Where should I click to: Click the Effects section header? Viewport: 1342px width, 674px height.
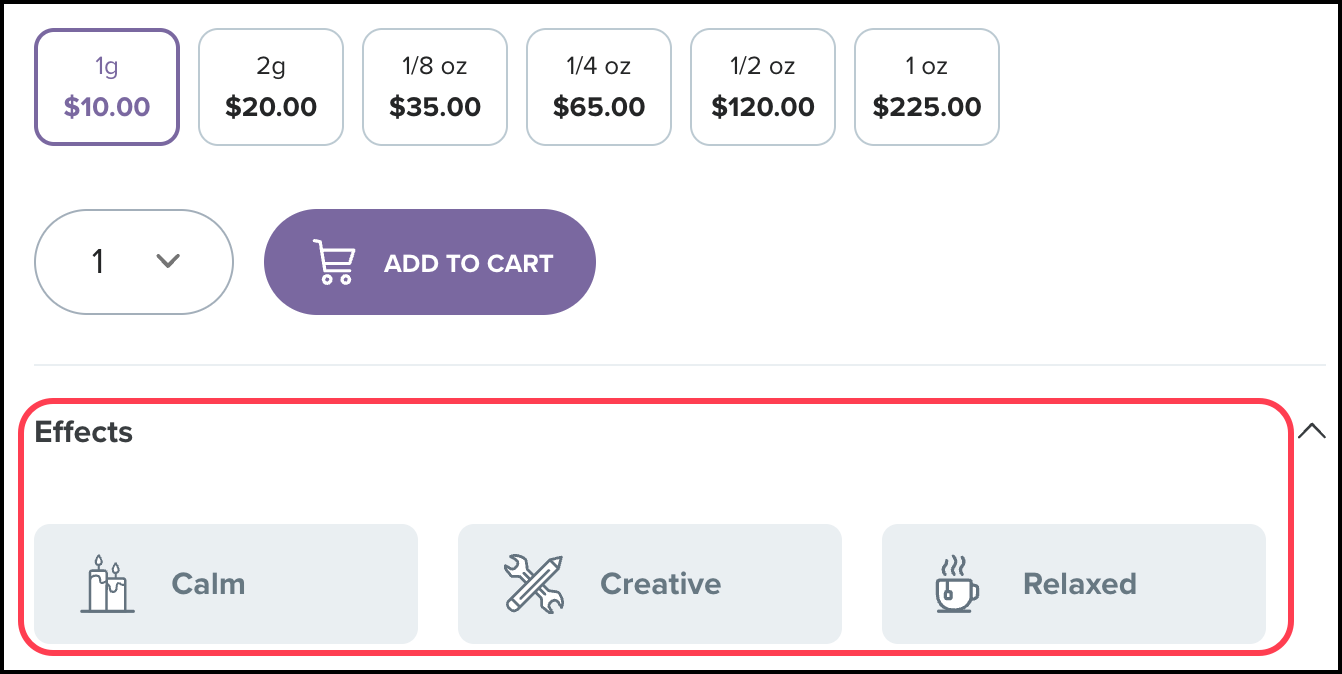tap(84, 431)
